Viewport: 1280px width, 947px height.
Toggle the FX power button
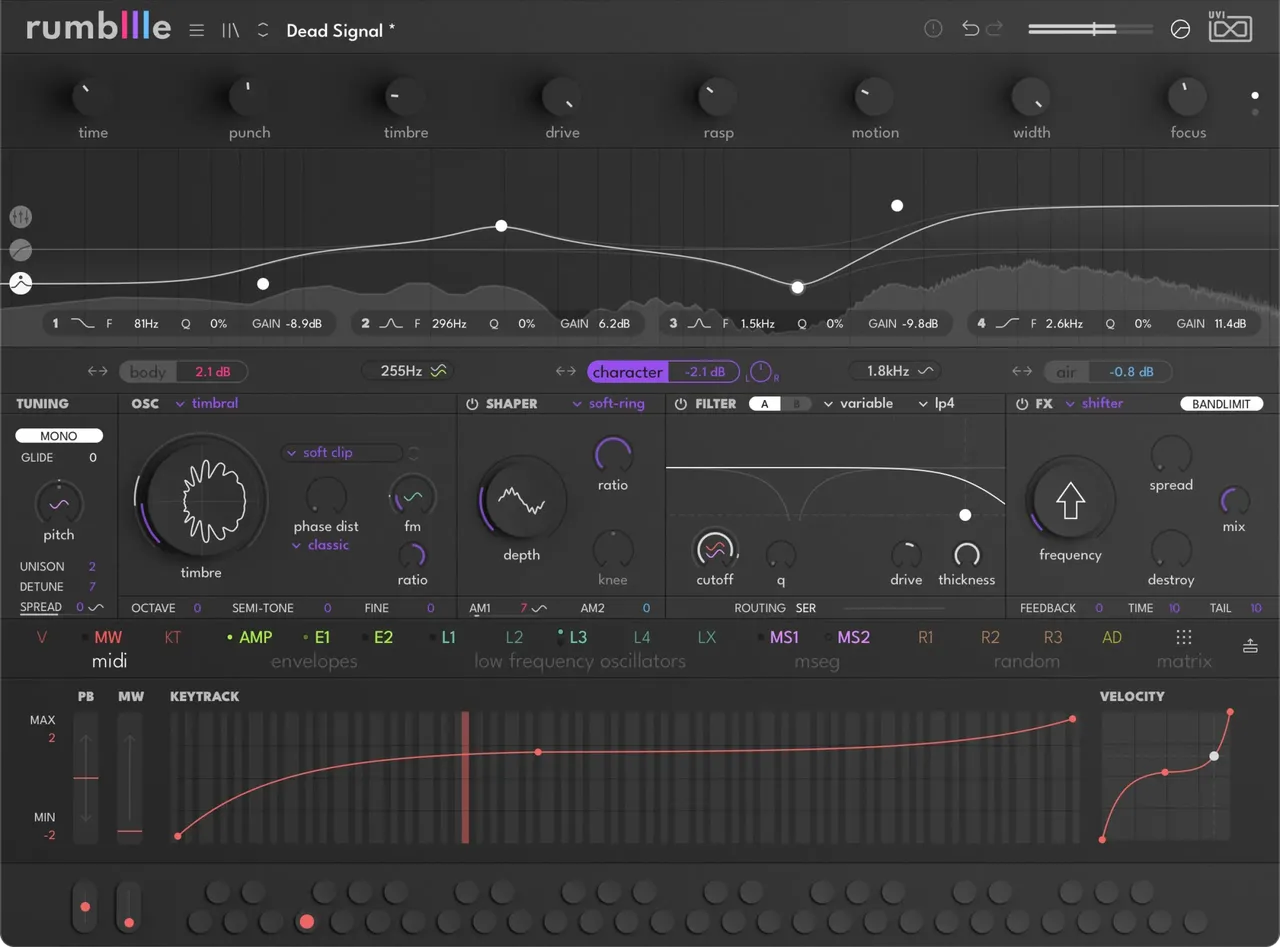coord(1022,404)
